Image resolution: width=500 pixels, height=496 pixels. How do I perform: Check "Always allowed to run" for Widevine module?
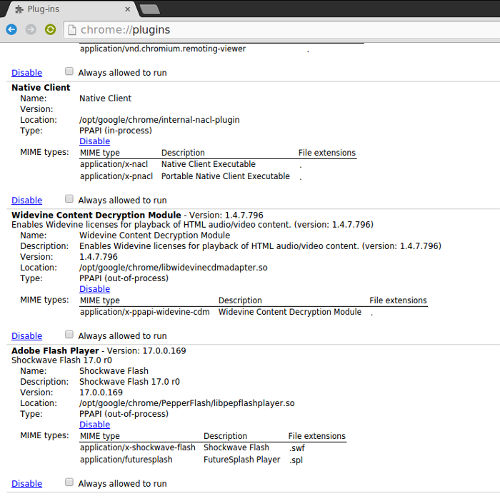point(69,334)
